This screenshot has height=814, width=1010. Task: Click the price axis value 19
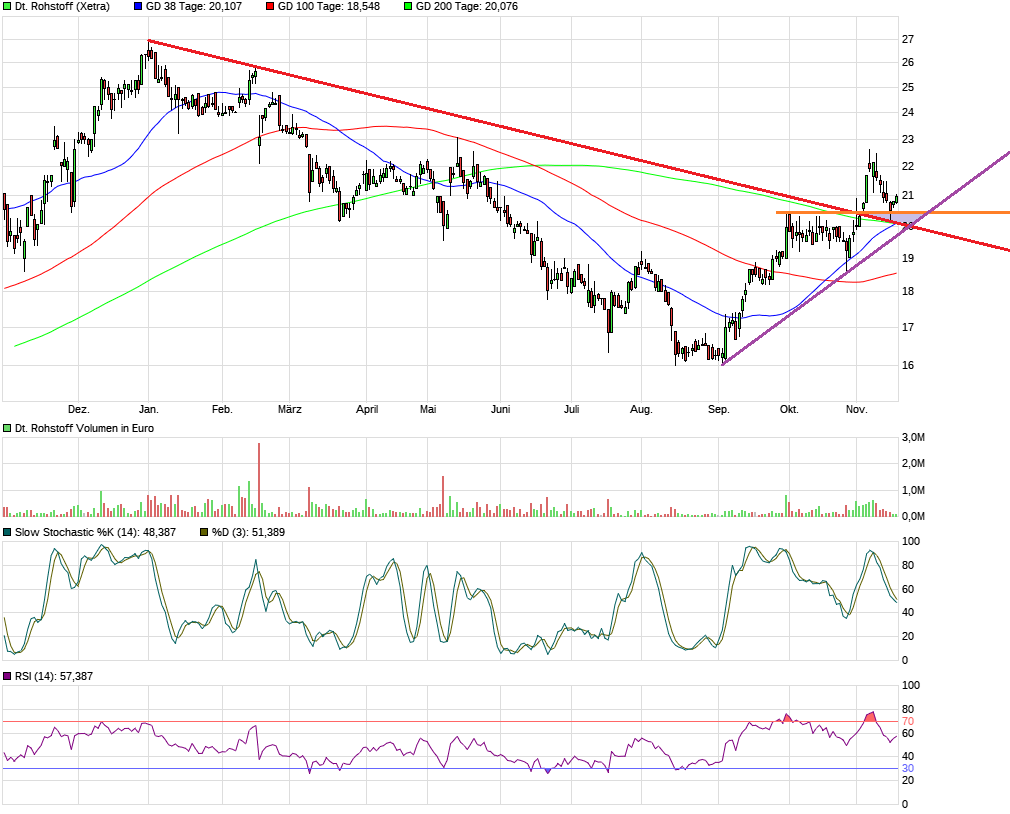pos(908,258)
